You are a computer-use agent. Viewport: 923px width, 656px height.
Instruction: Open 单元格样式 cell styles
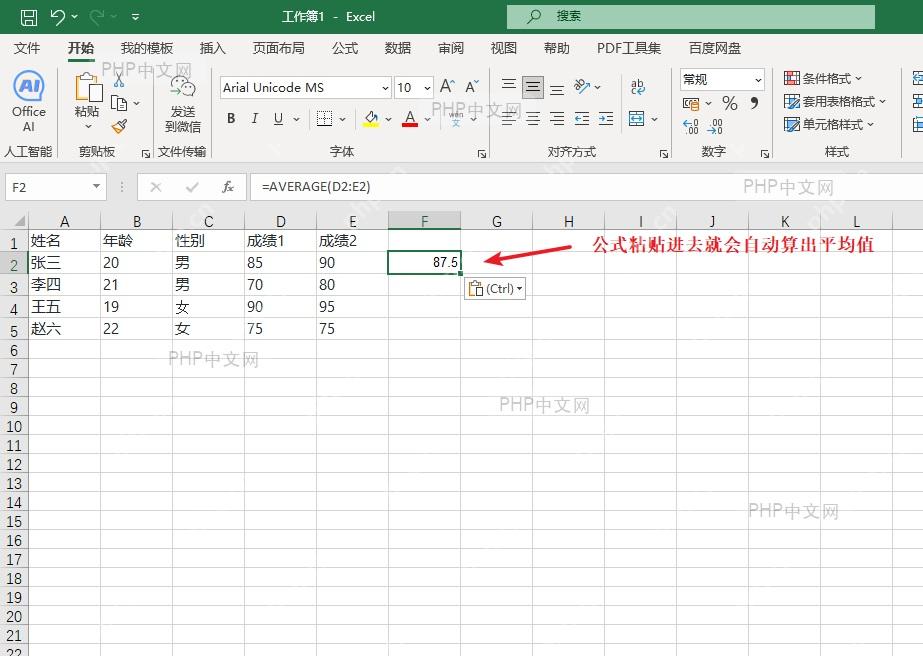click(829, 124)
